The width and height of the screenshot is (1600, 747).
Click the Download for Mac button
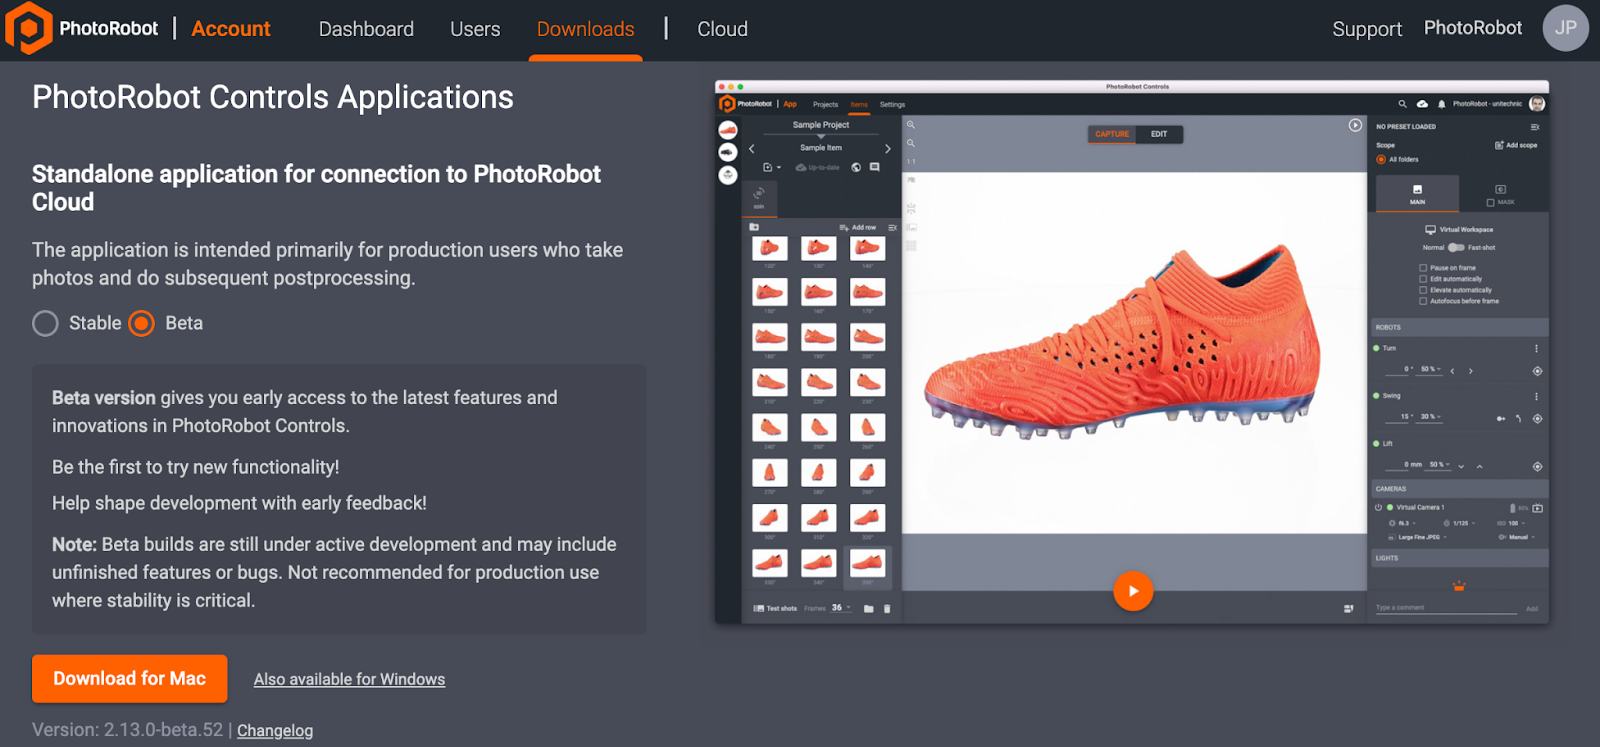click(x=129, y=679)
